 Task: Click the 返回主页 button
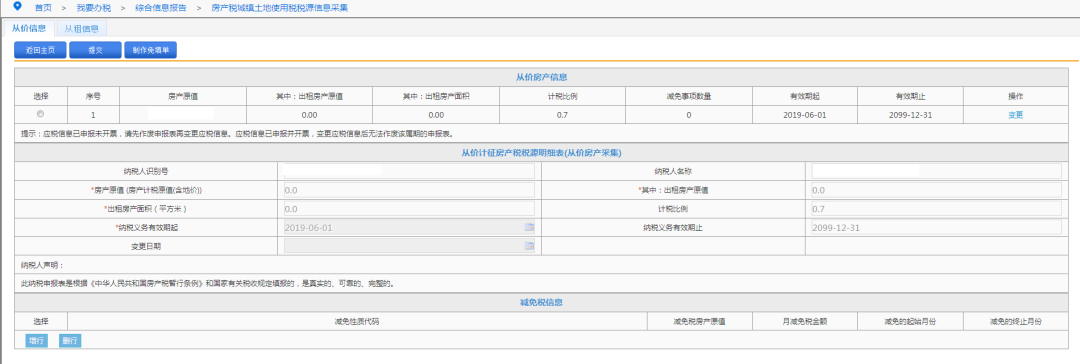[x=40, y=50]
